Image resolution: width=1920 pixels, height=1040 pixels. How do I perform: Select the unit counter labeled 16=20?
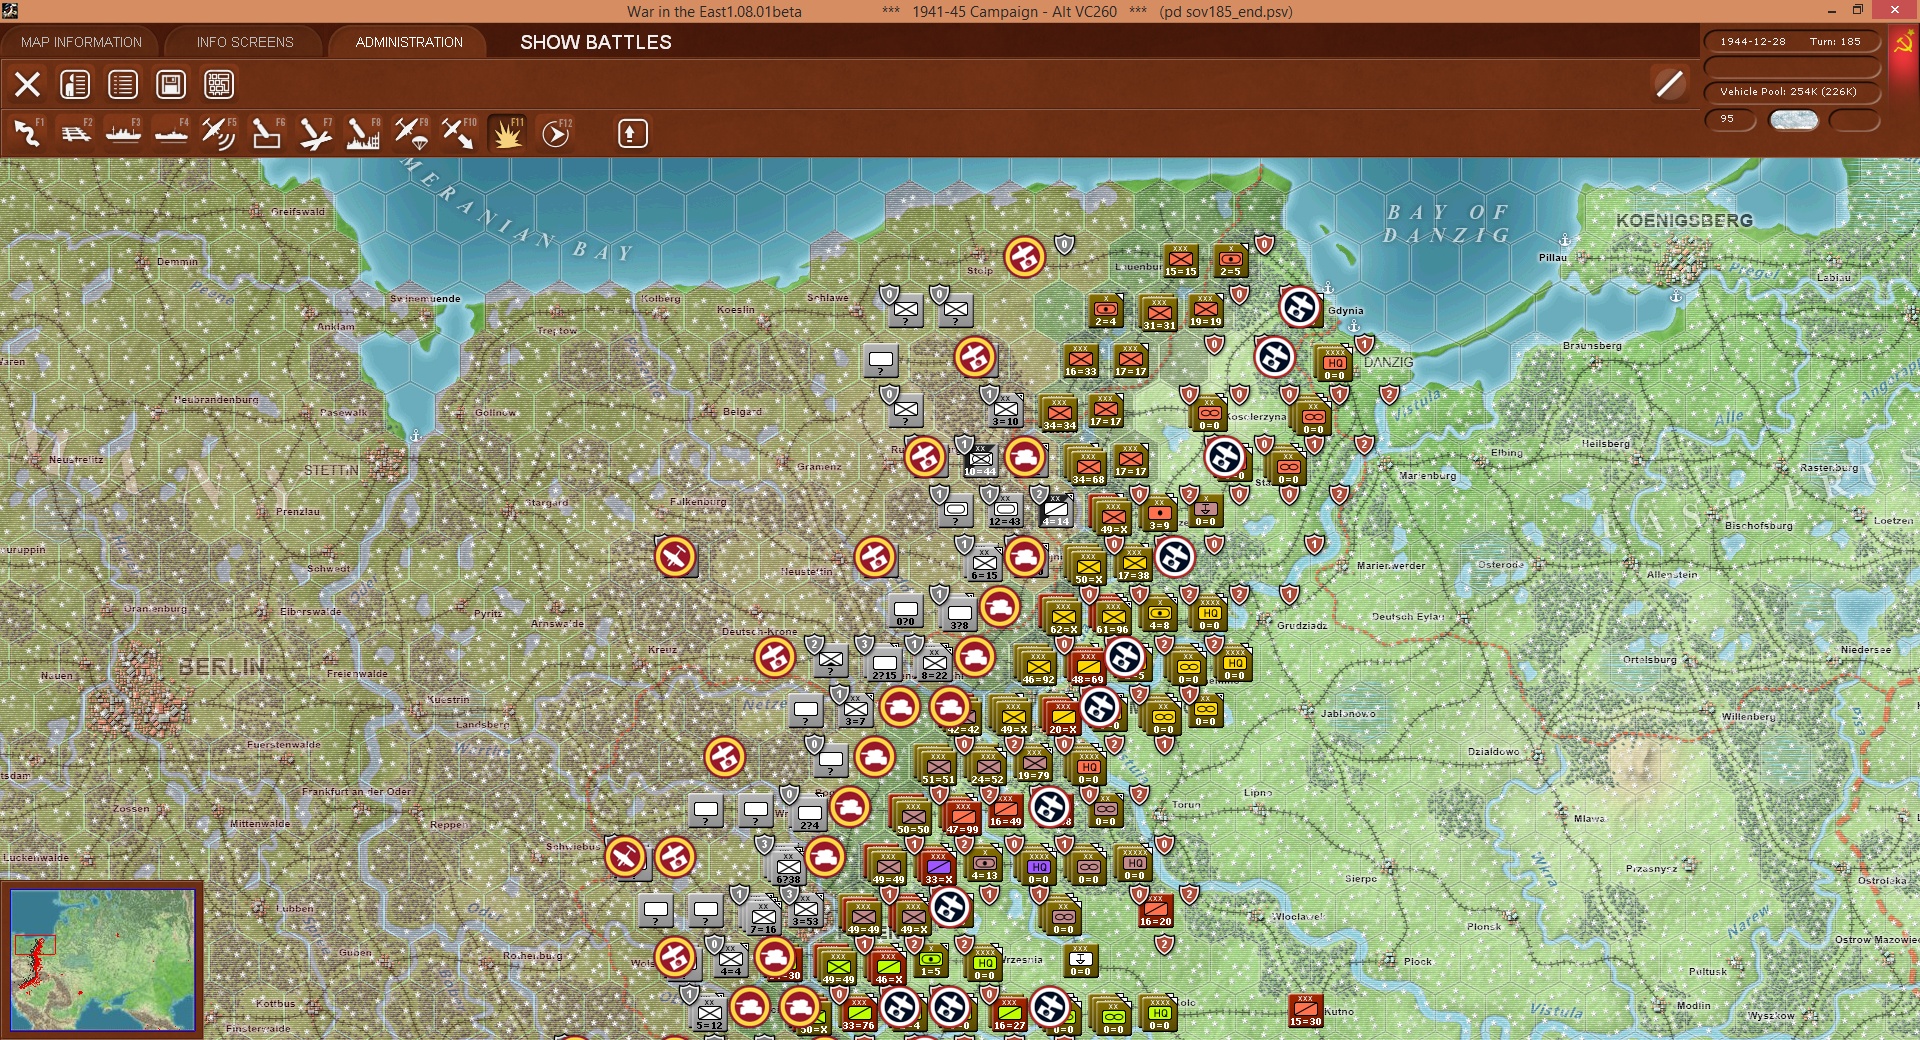1155,910
